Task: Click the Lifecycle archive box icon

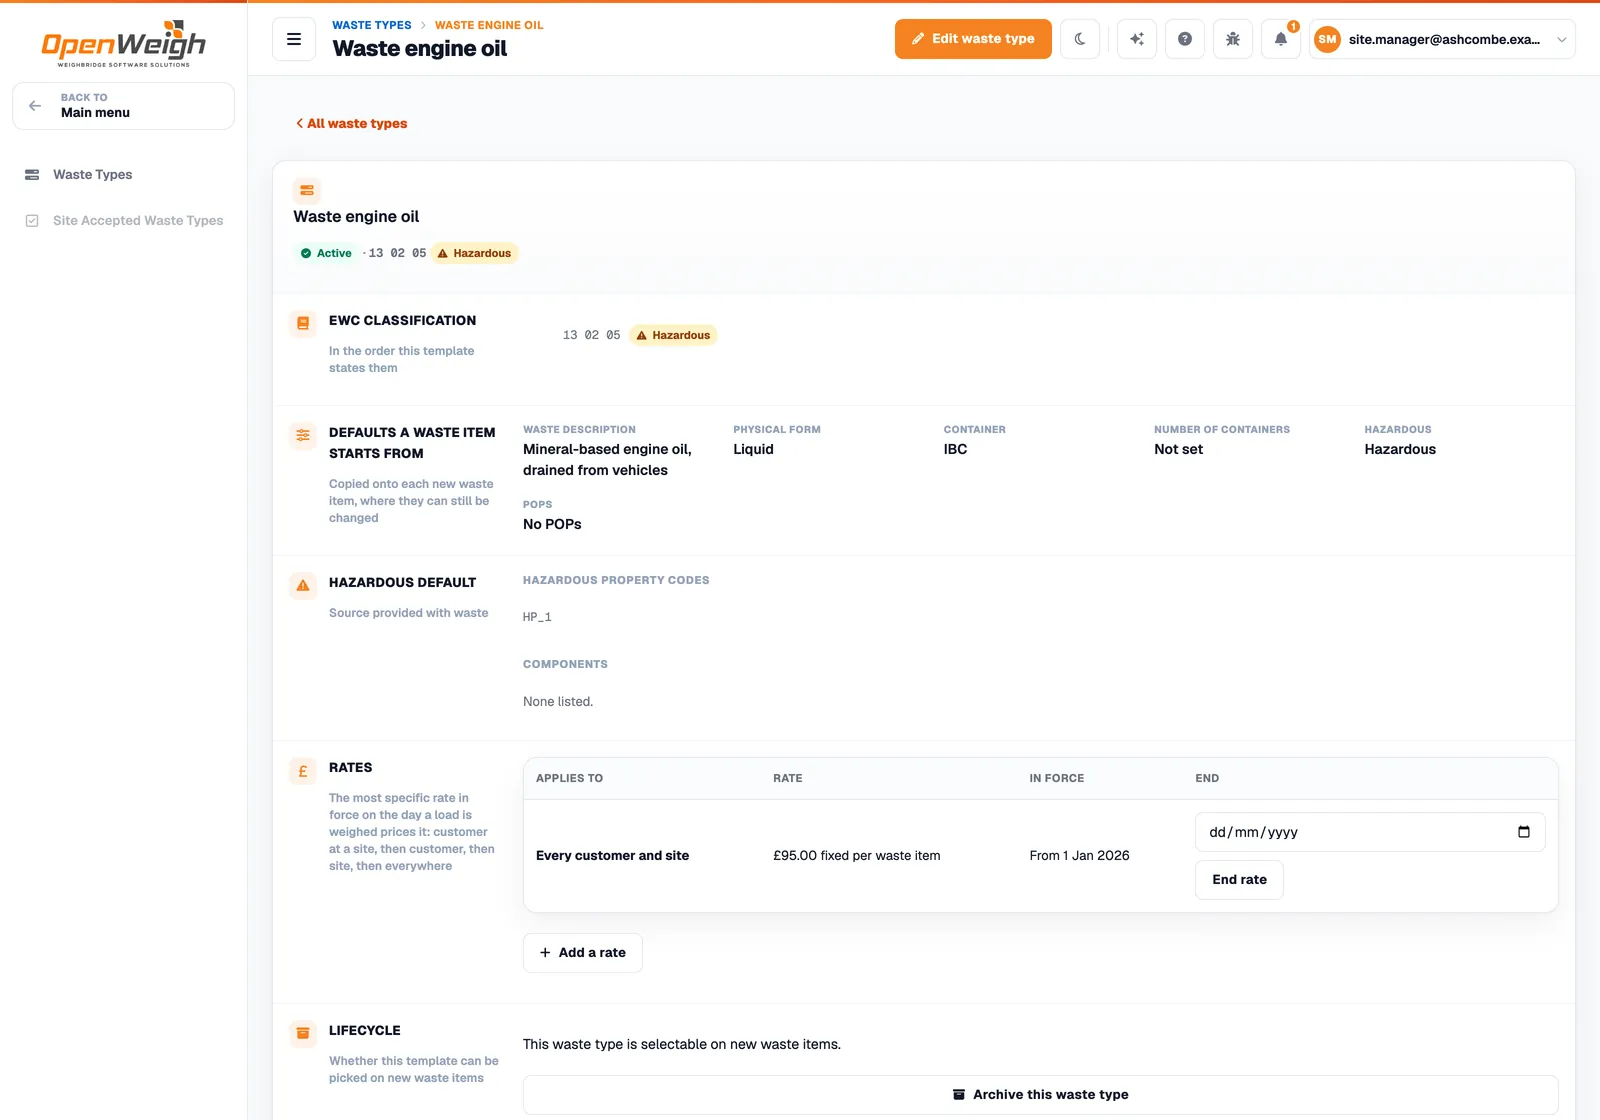Action: [x=303, y=1033]
